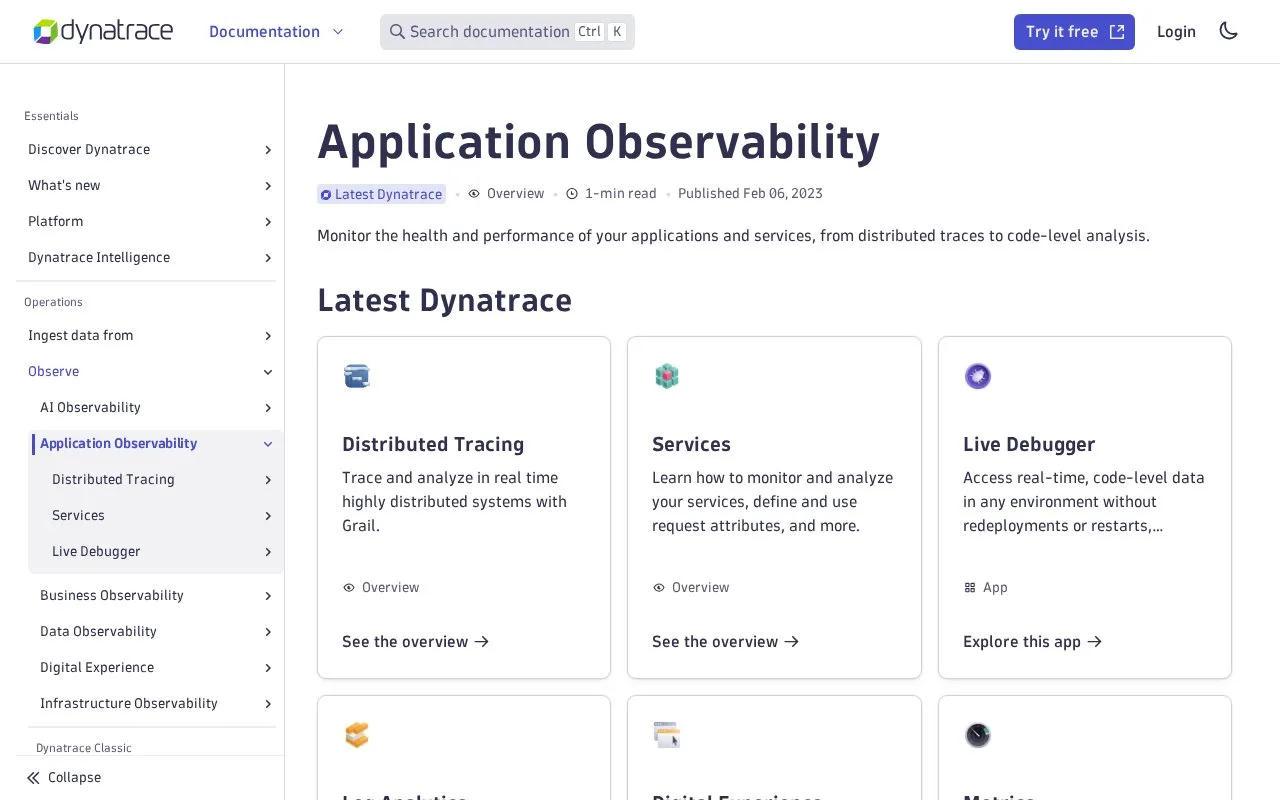Click the Login link
The width and height of the screenshot is (1280, 800).
[x=1176, y=32]
